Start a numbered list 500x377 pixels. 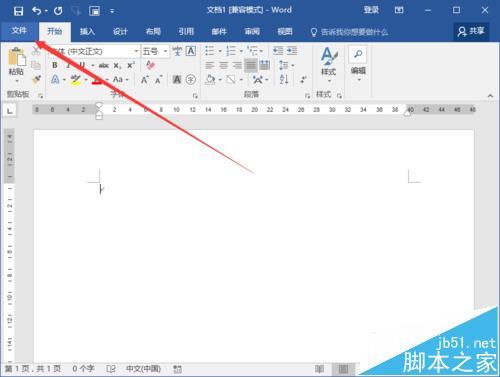pos(231,51)
